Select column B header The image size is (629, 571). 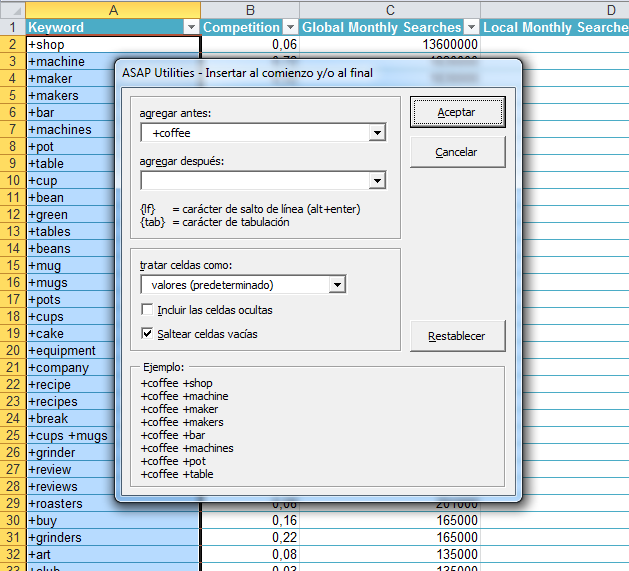tap(250, 10)
